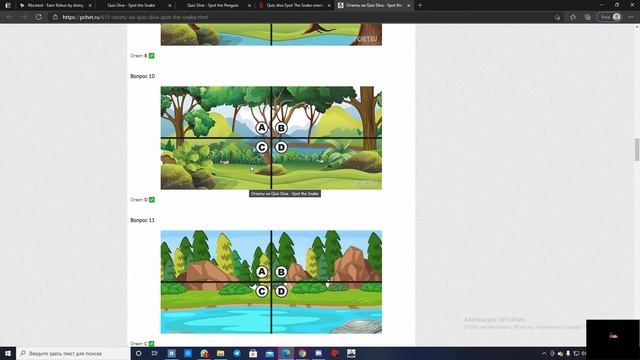Click the Вопрос 11 heading

pos(142,220)
